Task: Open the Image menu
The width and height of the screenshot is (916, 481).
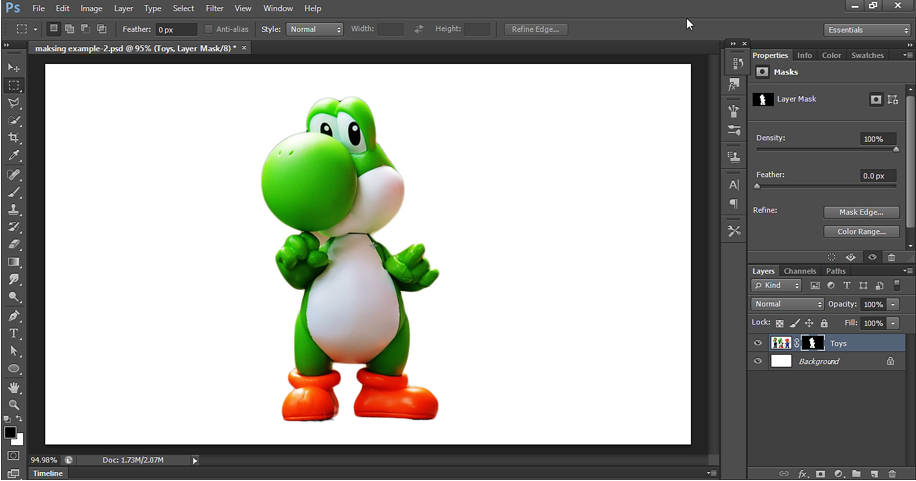Action: coord(91,8)
